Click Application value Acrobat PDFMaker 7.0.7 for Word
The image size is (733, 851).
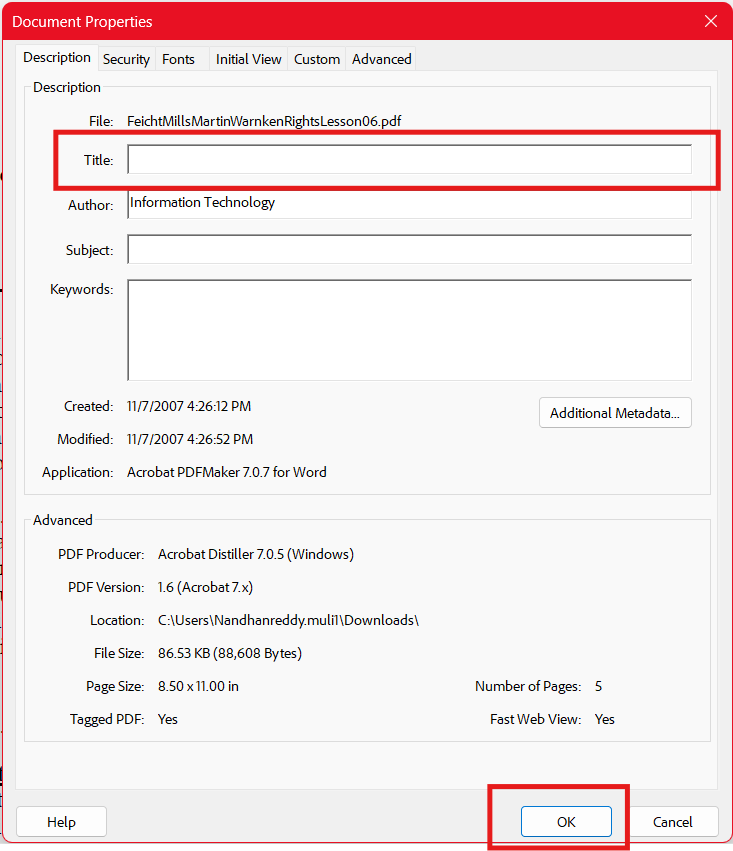pos(227,472)
